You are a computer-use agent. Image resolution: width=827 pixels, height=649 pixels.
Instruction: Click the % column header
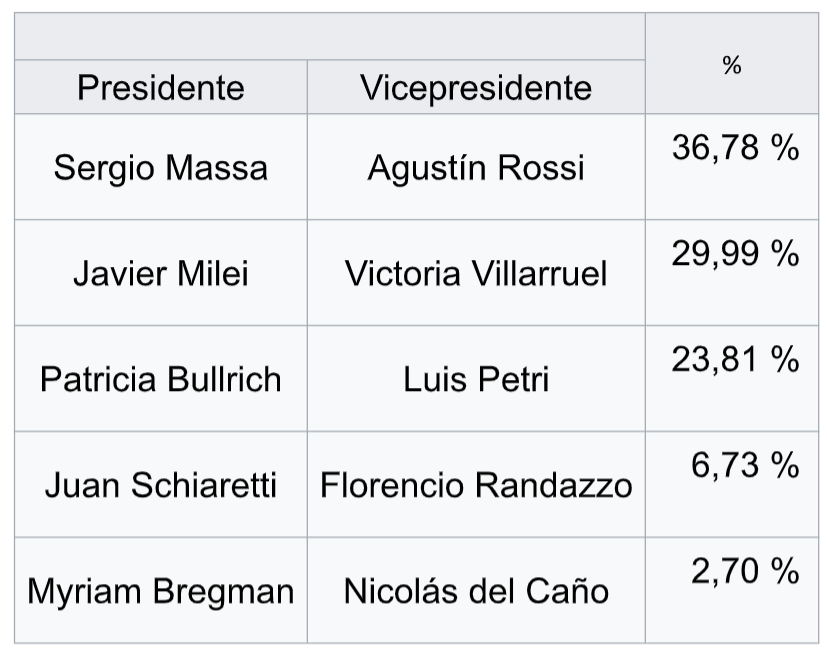732,66
